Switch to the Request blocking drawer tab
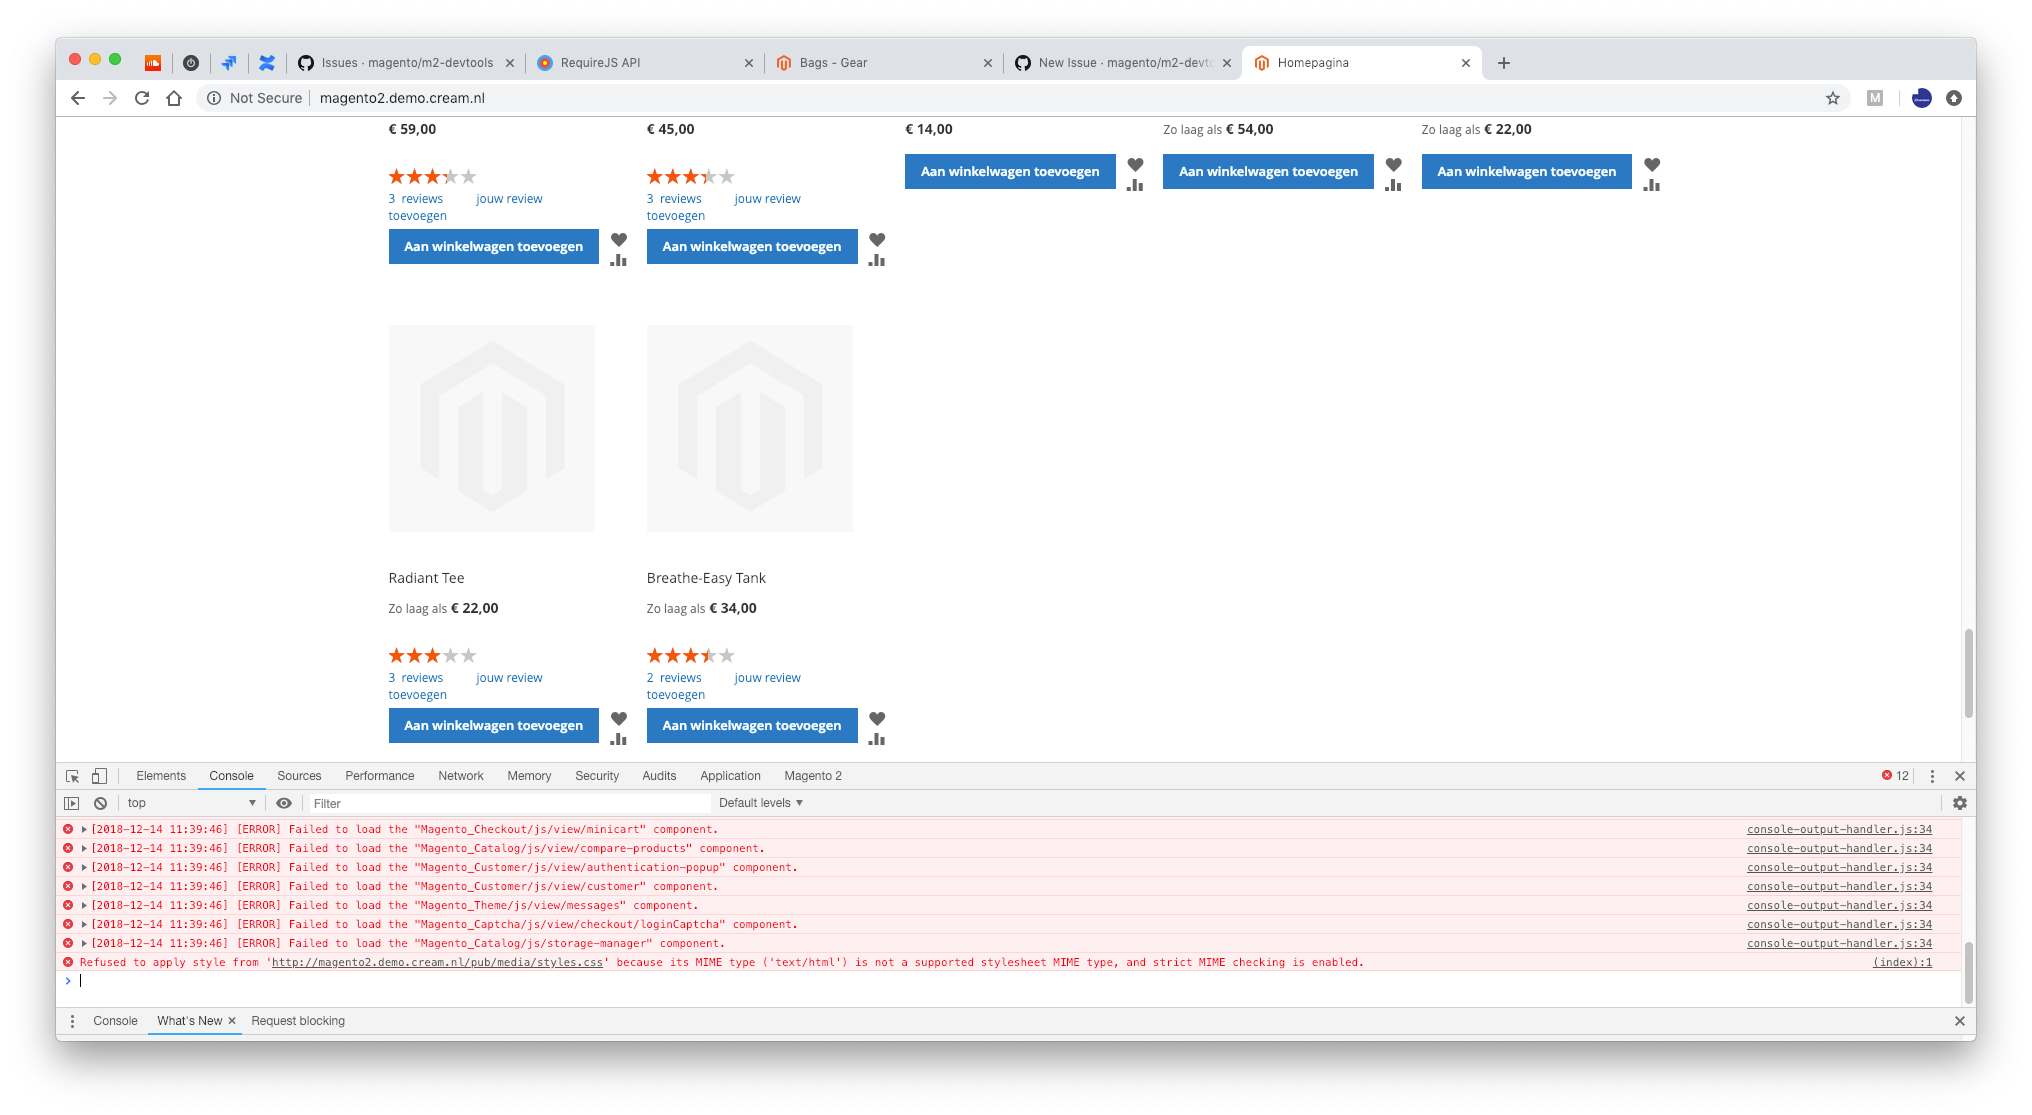2032x1115 pixels. click(x=297, y=1020)
